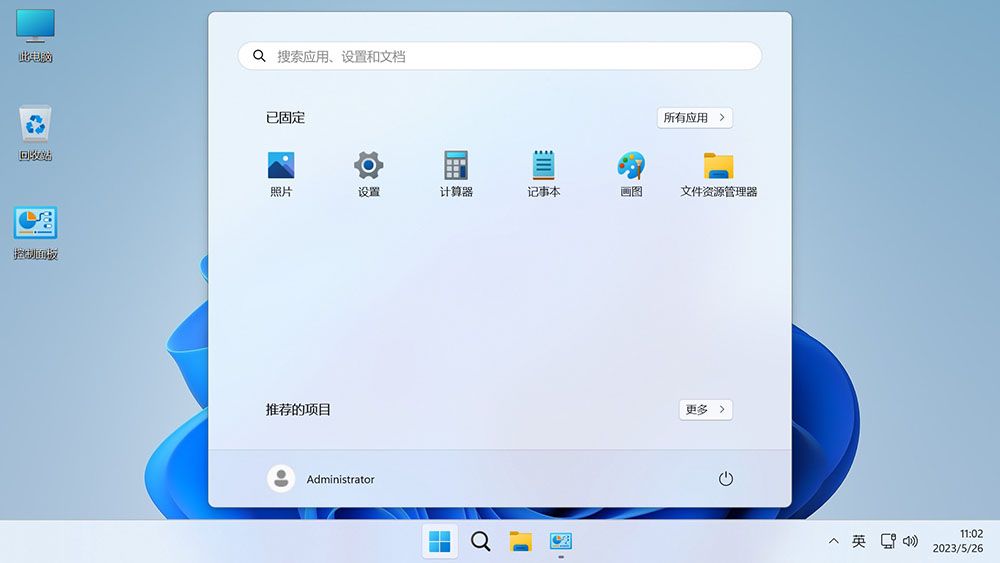Viewport: 1000px width, 563px height.
Task: Open the volume speaker icon in tray
Action: pos(910,541)
